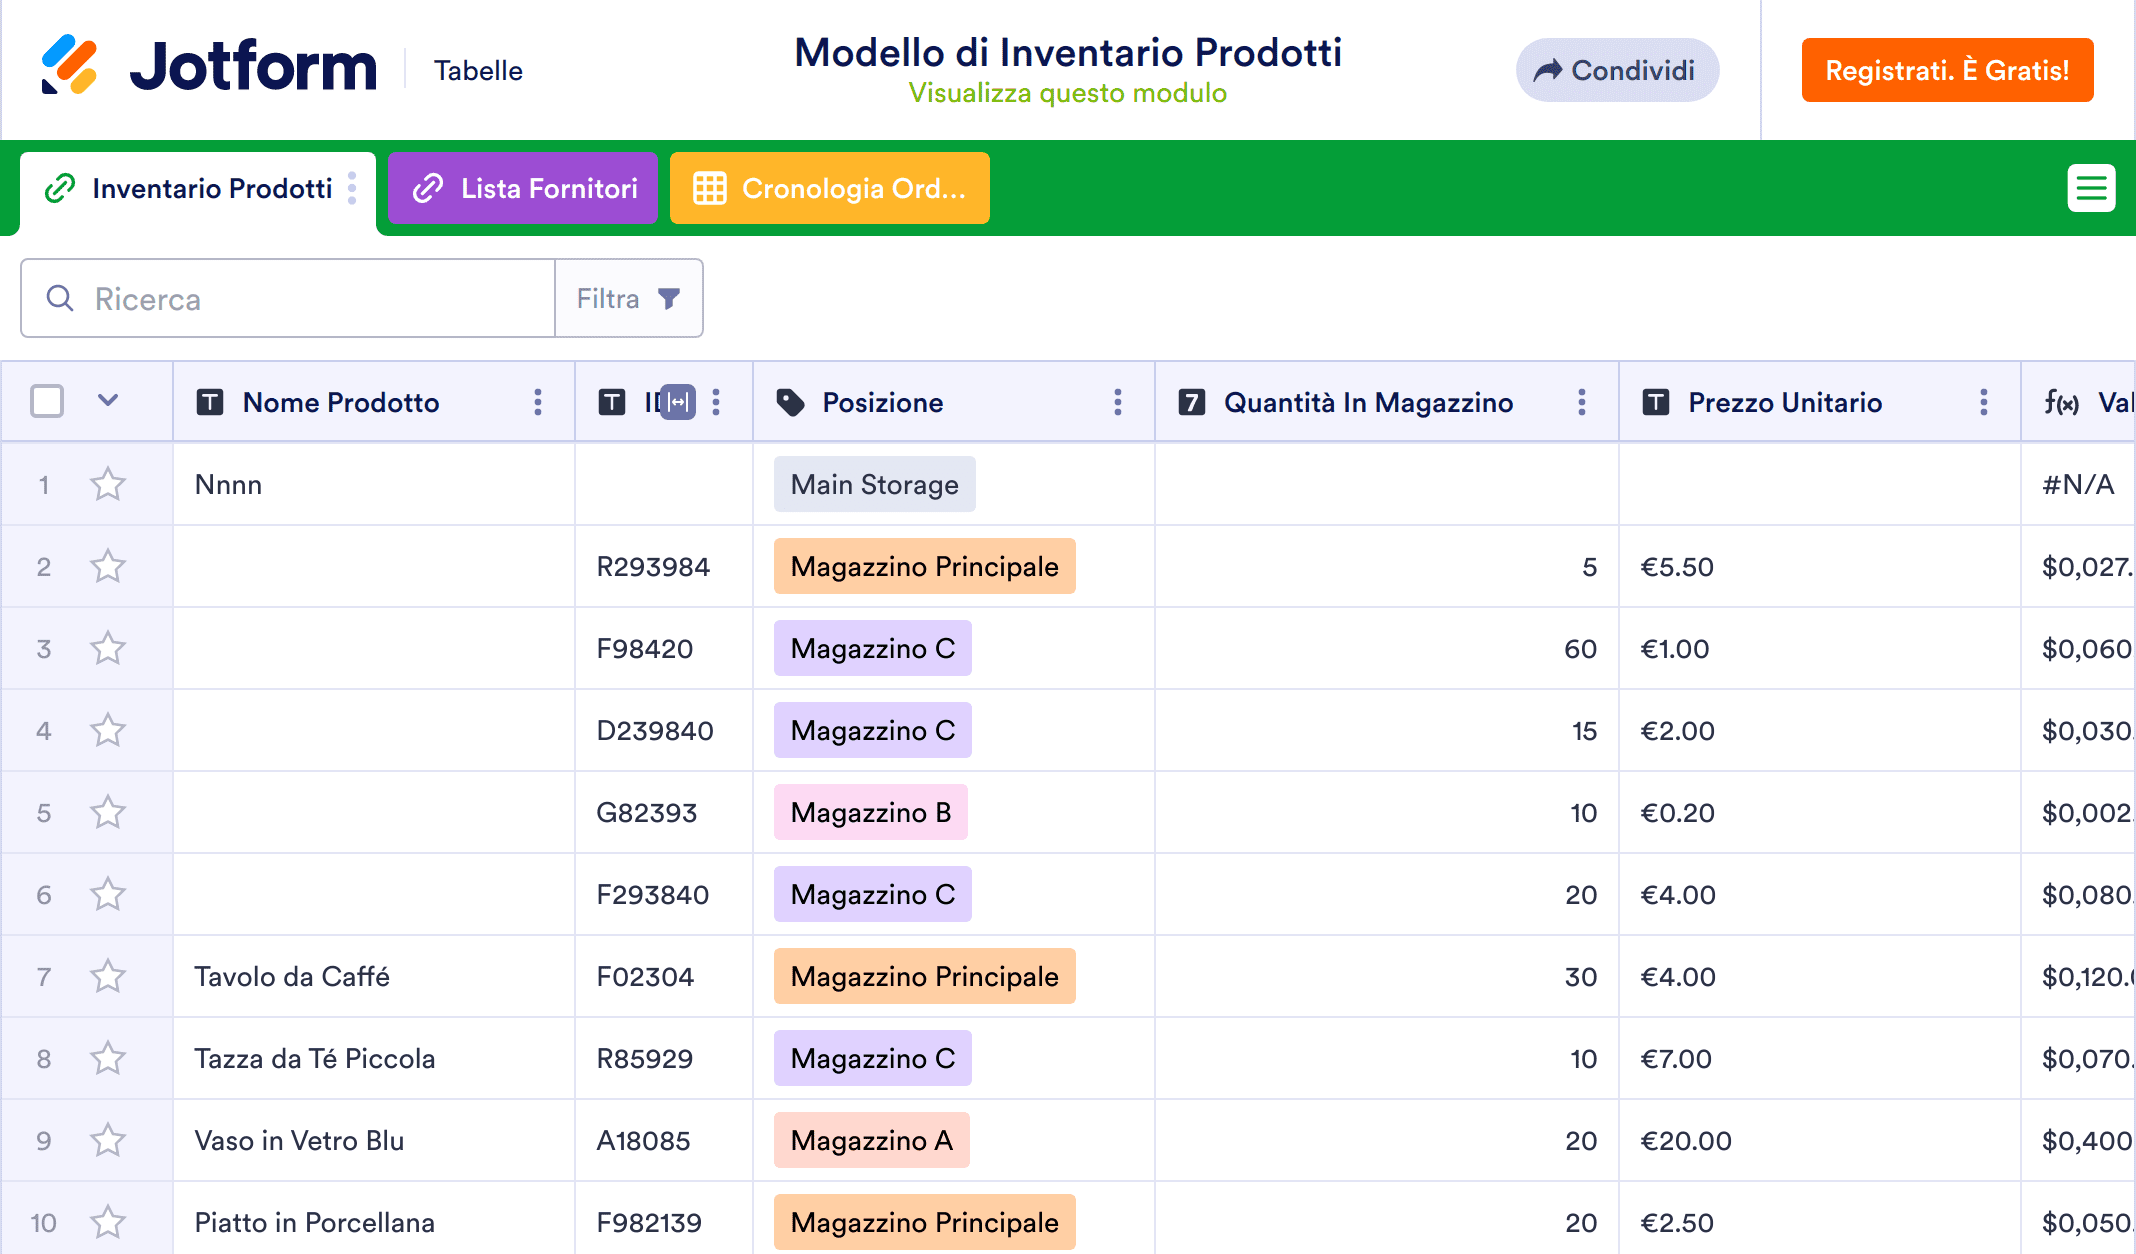Open the hamburger menu on green bar

[x=2091, y=188]
